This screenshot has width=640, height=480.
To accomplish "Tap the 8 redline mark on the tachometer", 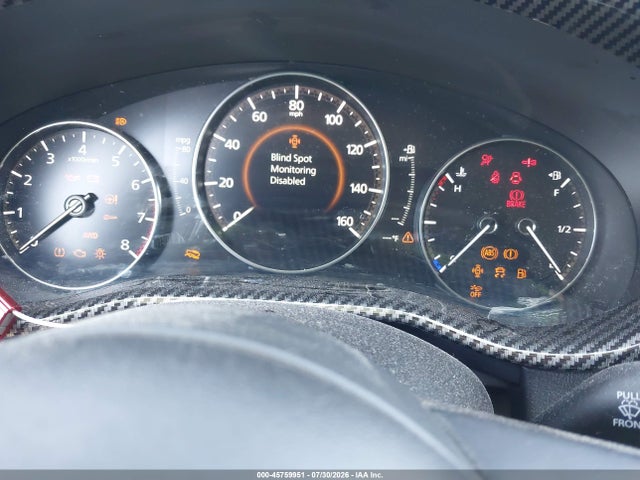I will coord(124,245).
